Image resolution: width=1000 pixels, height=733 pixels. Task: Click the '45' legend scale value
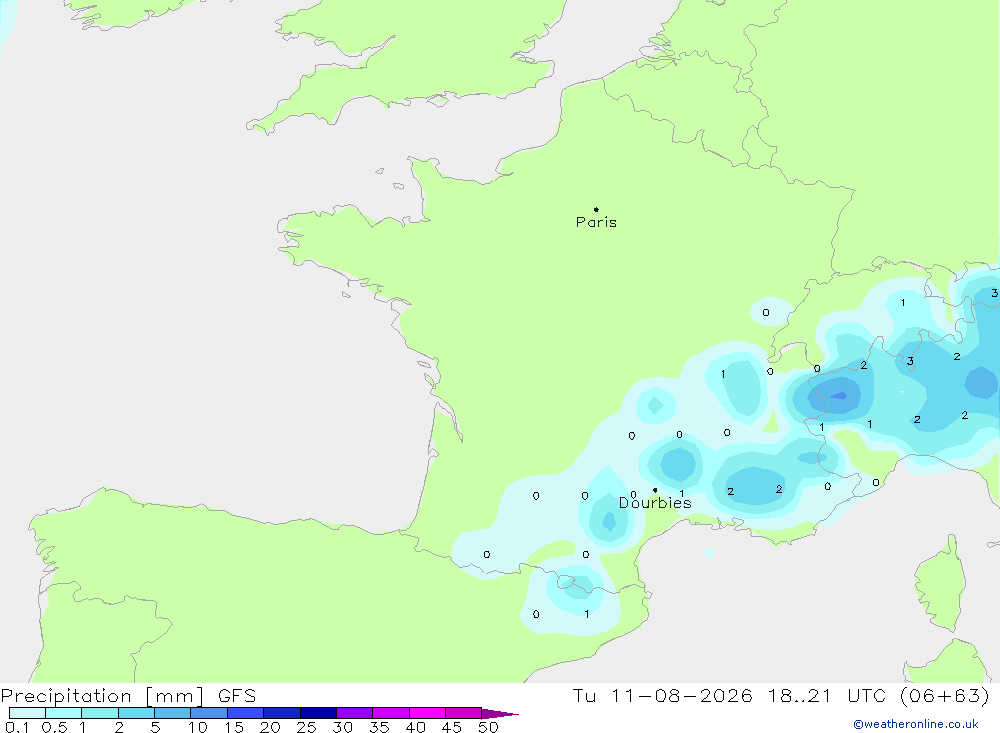point(452,727)
